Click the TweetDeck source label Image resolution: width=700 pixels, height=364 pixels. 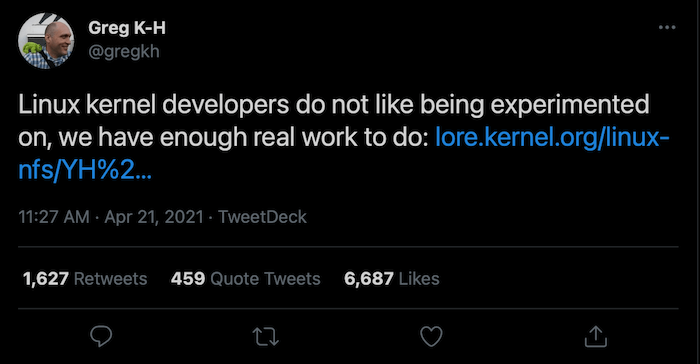(x=262, y=217)
